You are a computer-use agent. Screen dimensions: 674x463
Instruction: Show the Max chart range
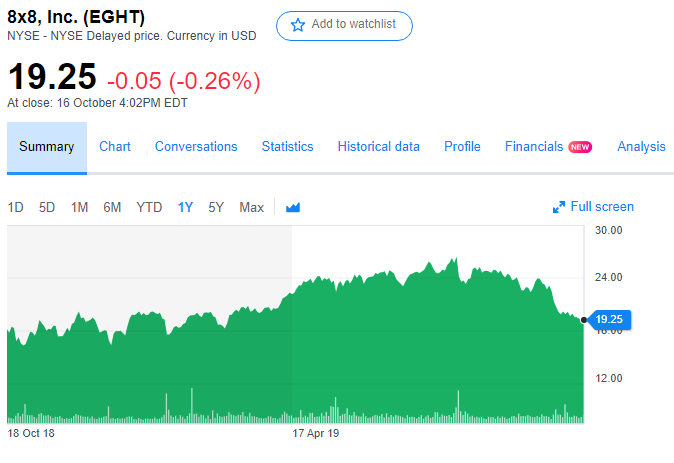[x=251, y=208]
